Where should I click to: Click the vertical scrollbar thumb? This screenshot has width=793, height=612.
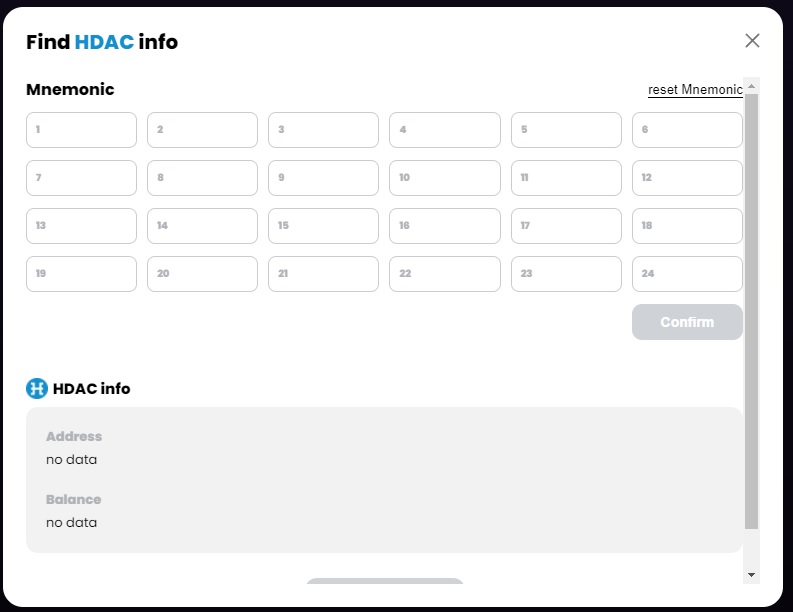[x=752, y=310]
